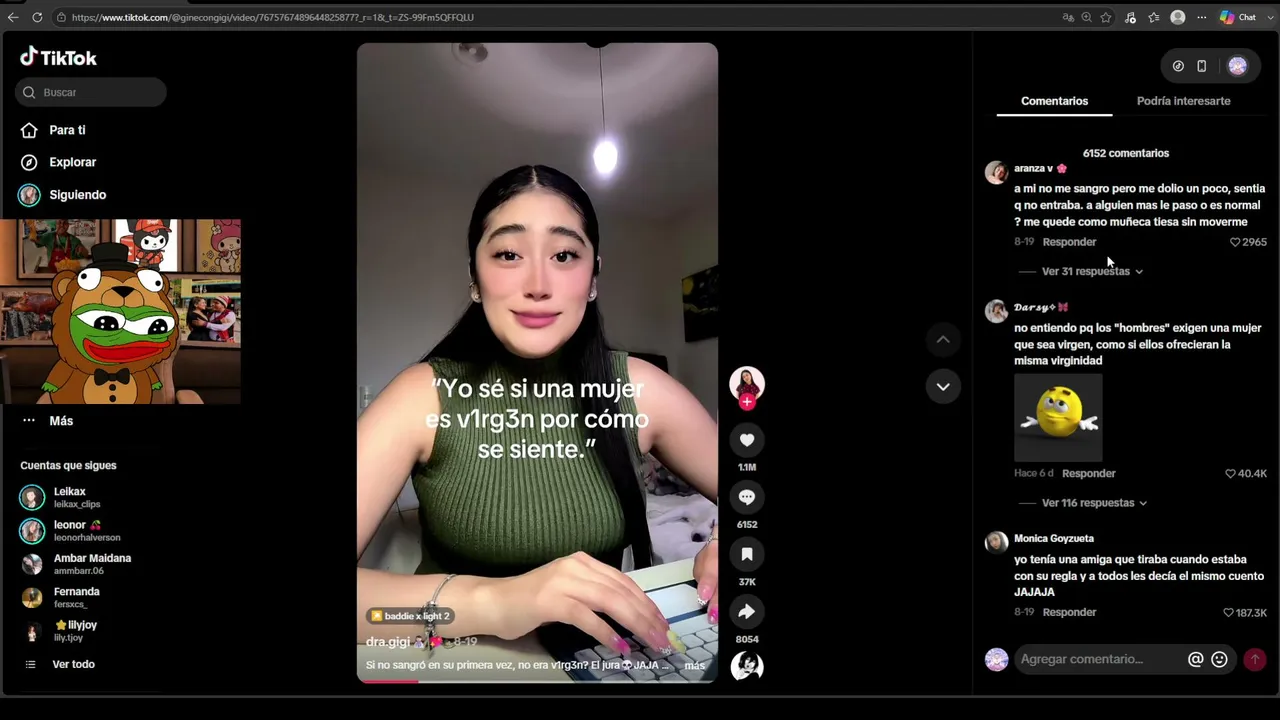Image resolution: width=1280 pixels, height=720 pixels.
Task: Click the TikTok coin icon at top right
Action: point(1178,66)
